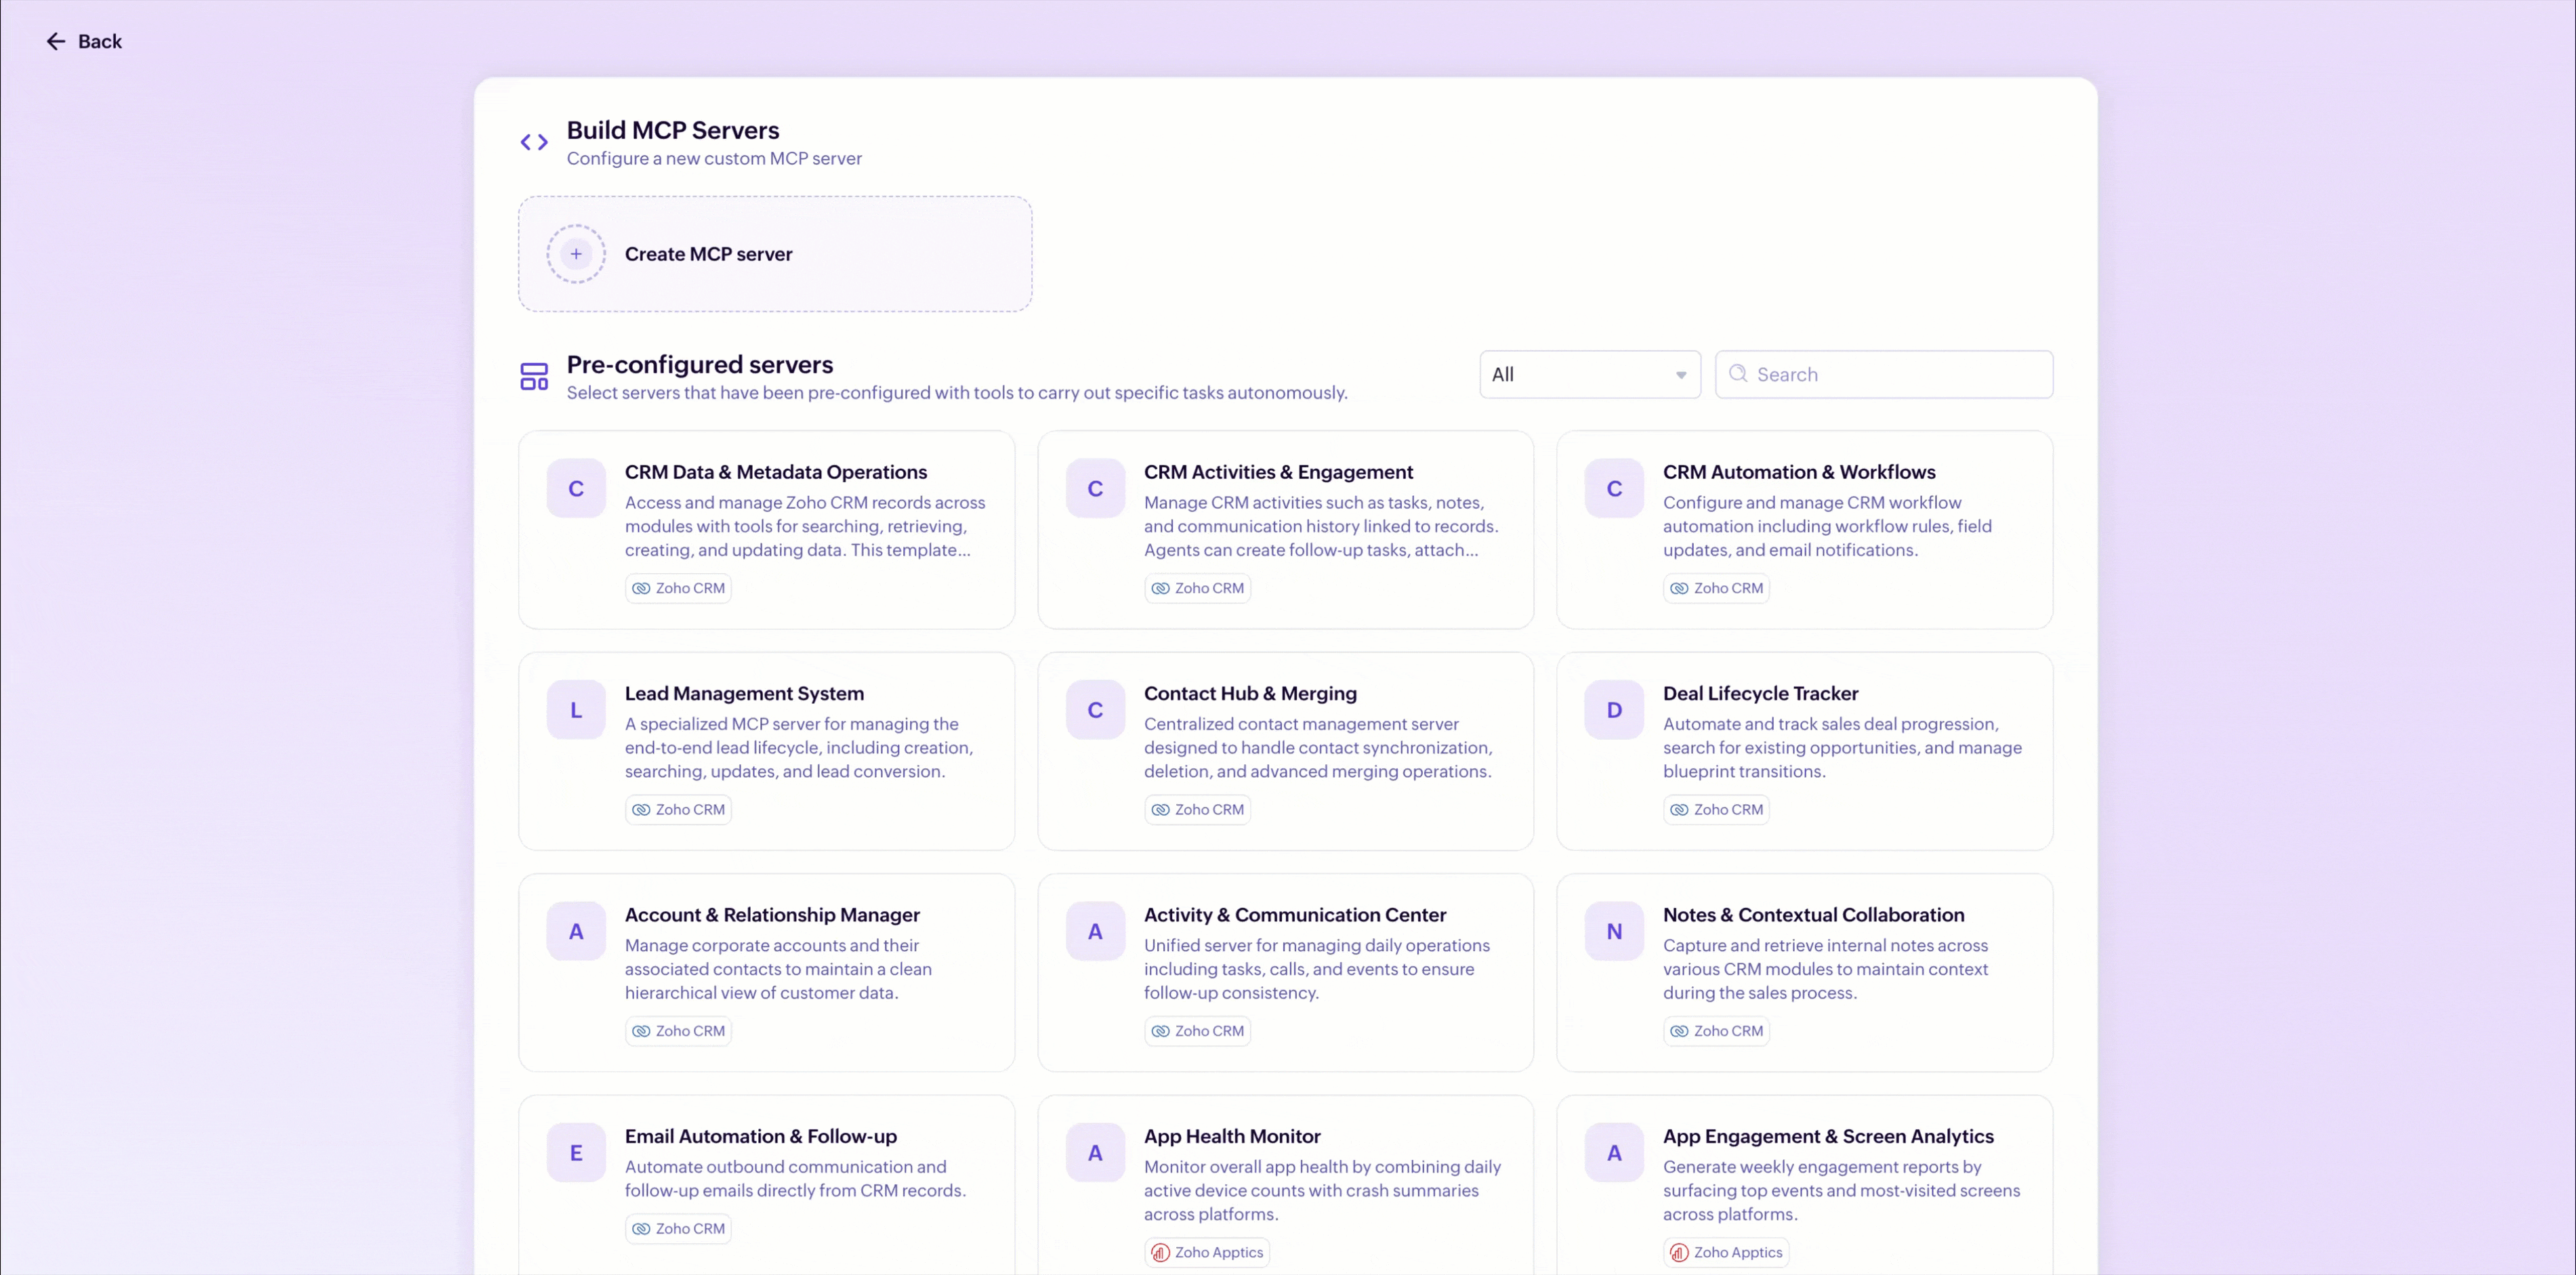The height and width of the screenshot is (1275, 2576).
Task: Click the A avatar of Activity & Communication Center
Action: [1095, 931]
